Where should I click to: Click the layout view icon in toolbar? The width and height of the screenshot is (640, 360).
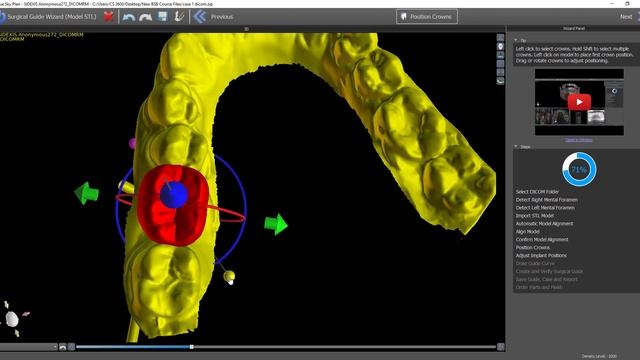click(x=162, y=16)
